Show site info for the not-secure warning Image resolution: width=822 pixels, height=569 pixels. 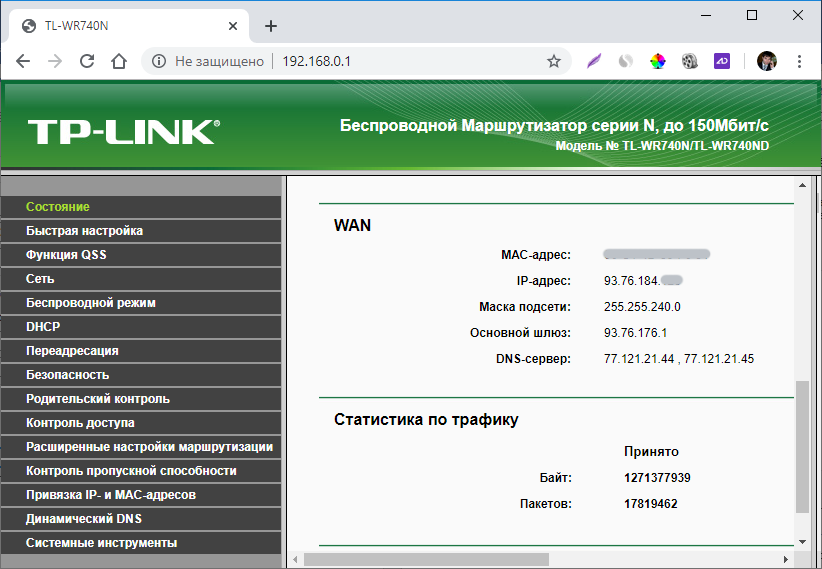pyautogui.click(x=158, y=61)
